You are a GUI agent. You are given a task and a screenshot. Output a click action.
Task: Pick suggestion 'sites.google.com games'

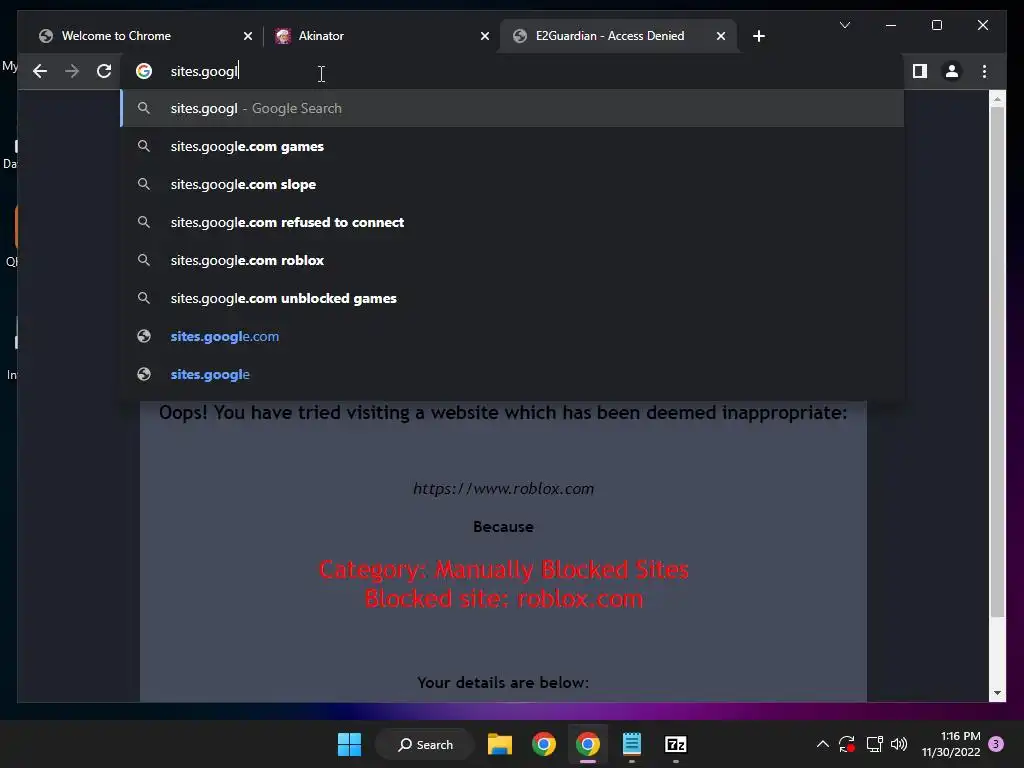point(512,146)
